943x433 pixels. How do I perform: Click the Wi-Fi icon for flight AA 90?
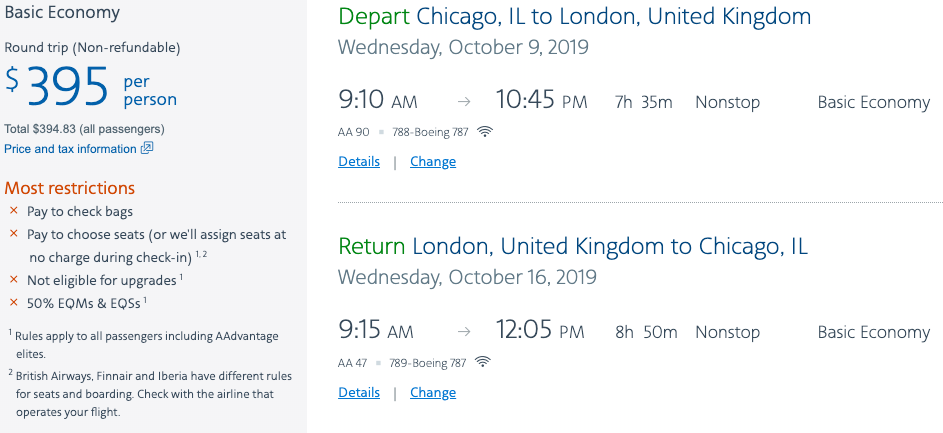point(485,131)
